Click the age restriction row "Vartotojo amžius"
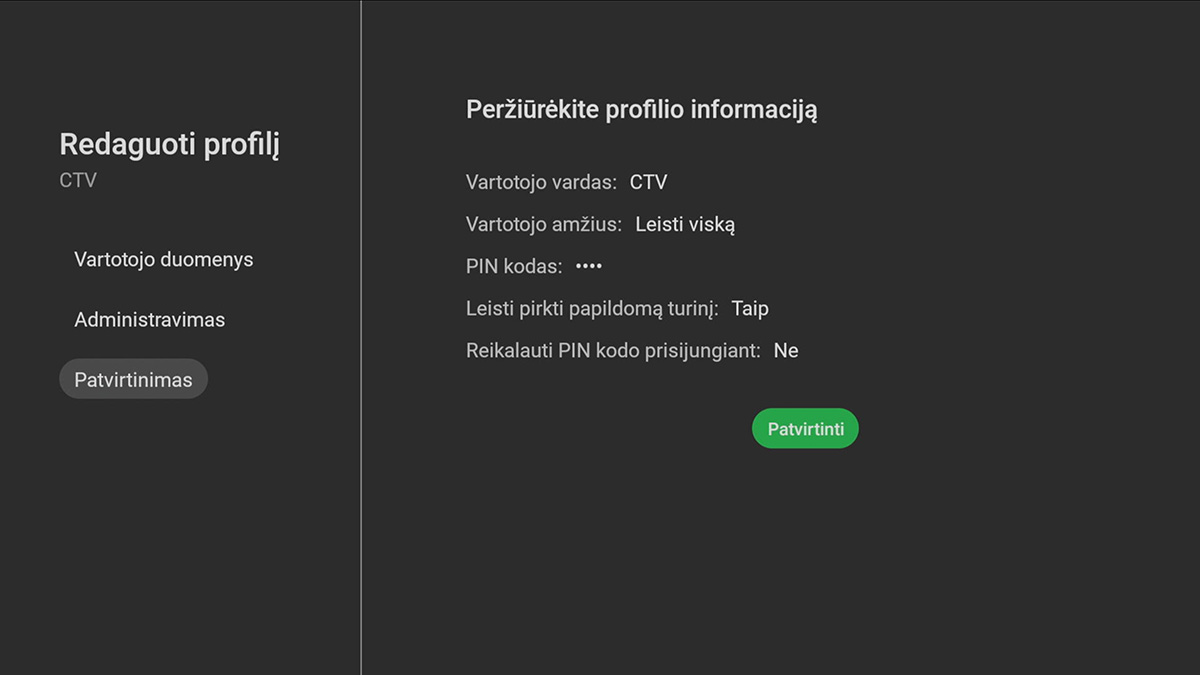 (x=600, y=224)
